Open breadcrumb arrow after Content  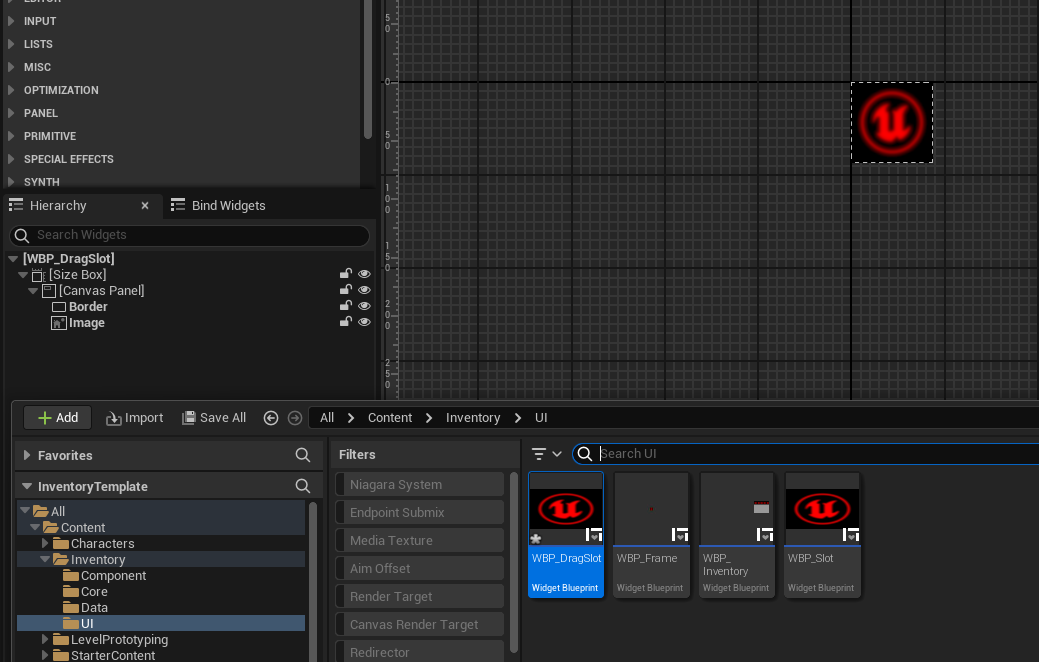coord(429,417)
